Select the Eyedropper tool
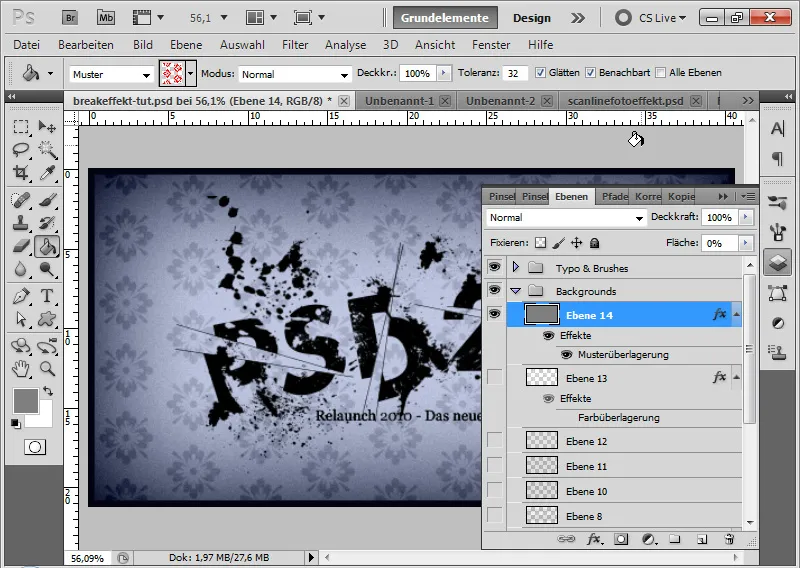 [x=47, y=173]
